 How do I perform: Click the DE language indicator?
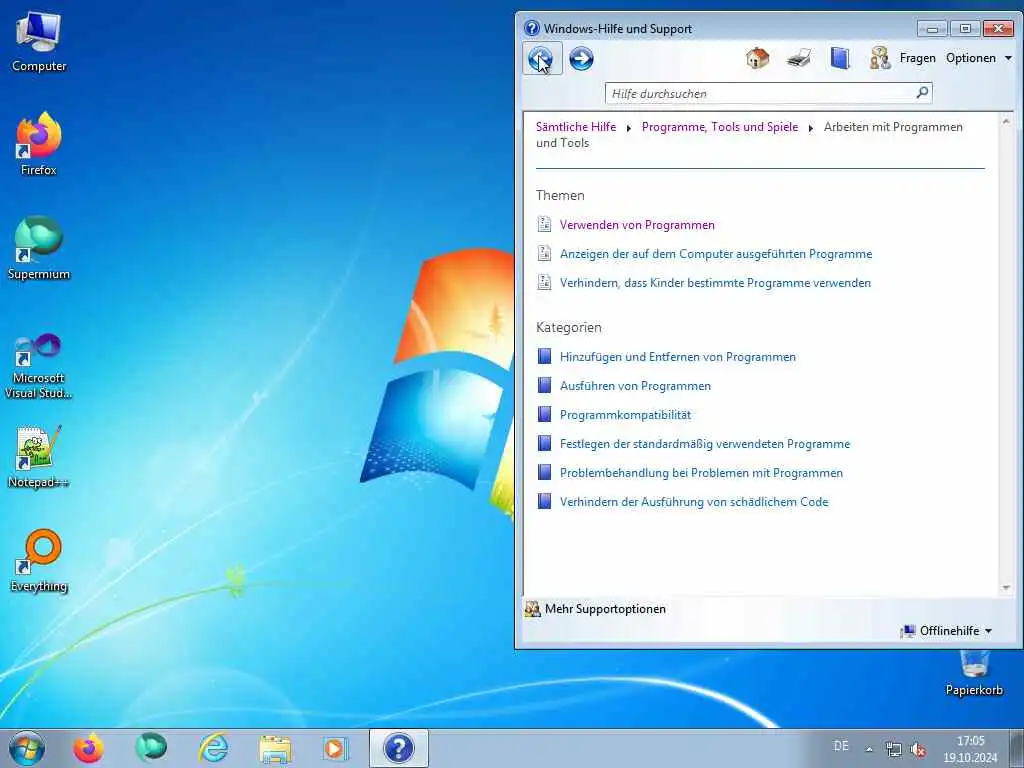coord(841,746)
